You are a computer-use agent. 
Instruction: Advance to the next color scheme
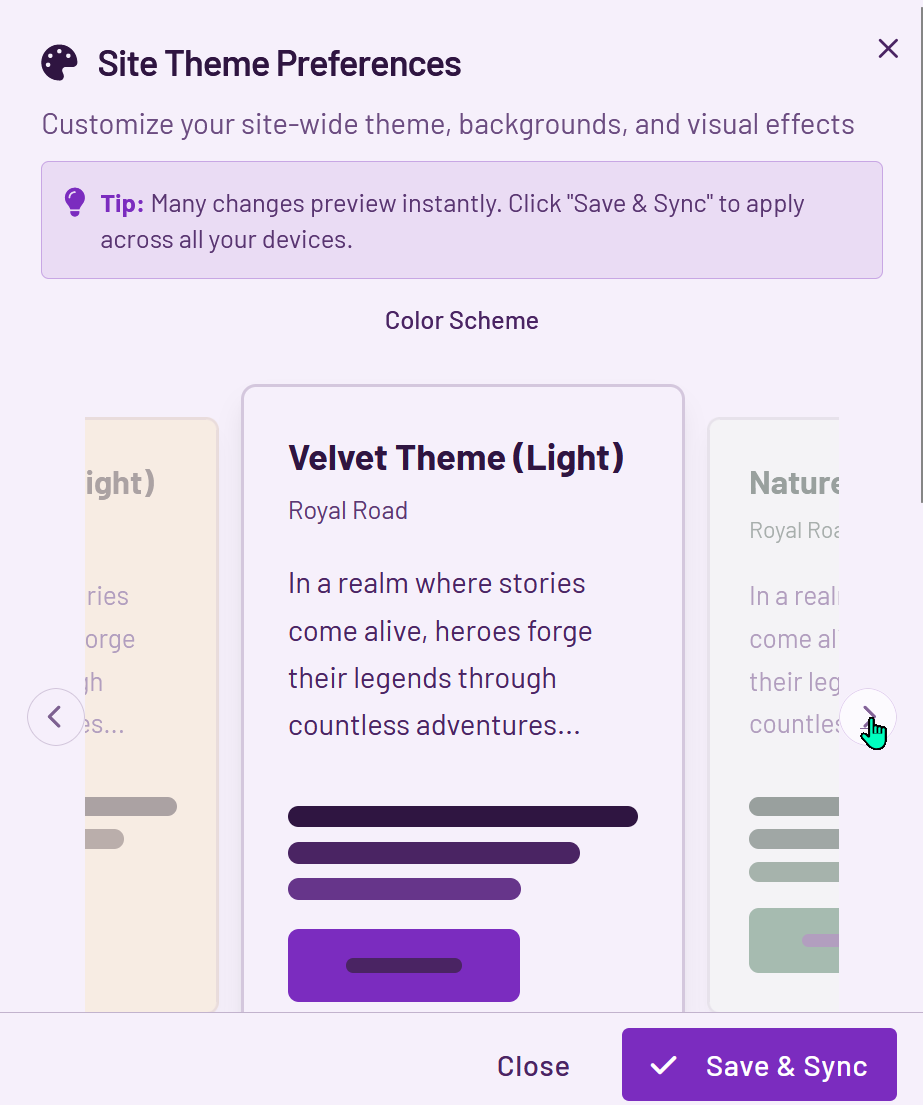tap(867, 717)
